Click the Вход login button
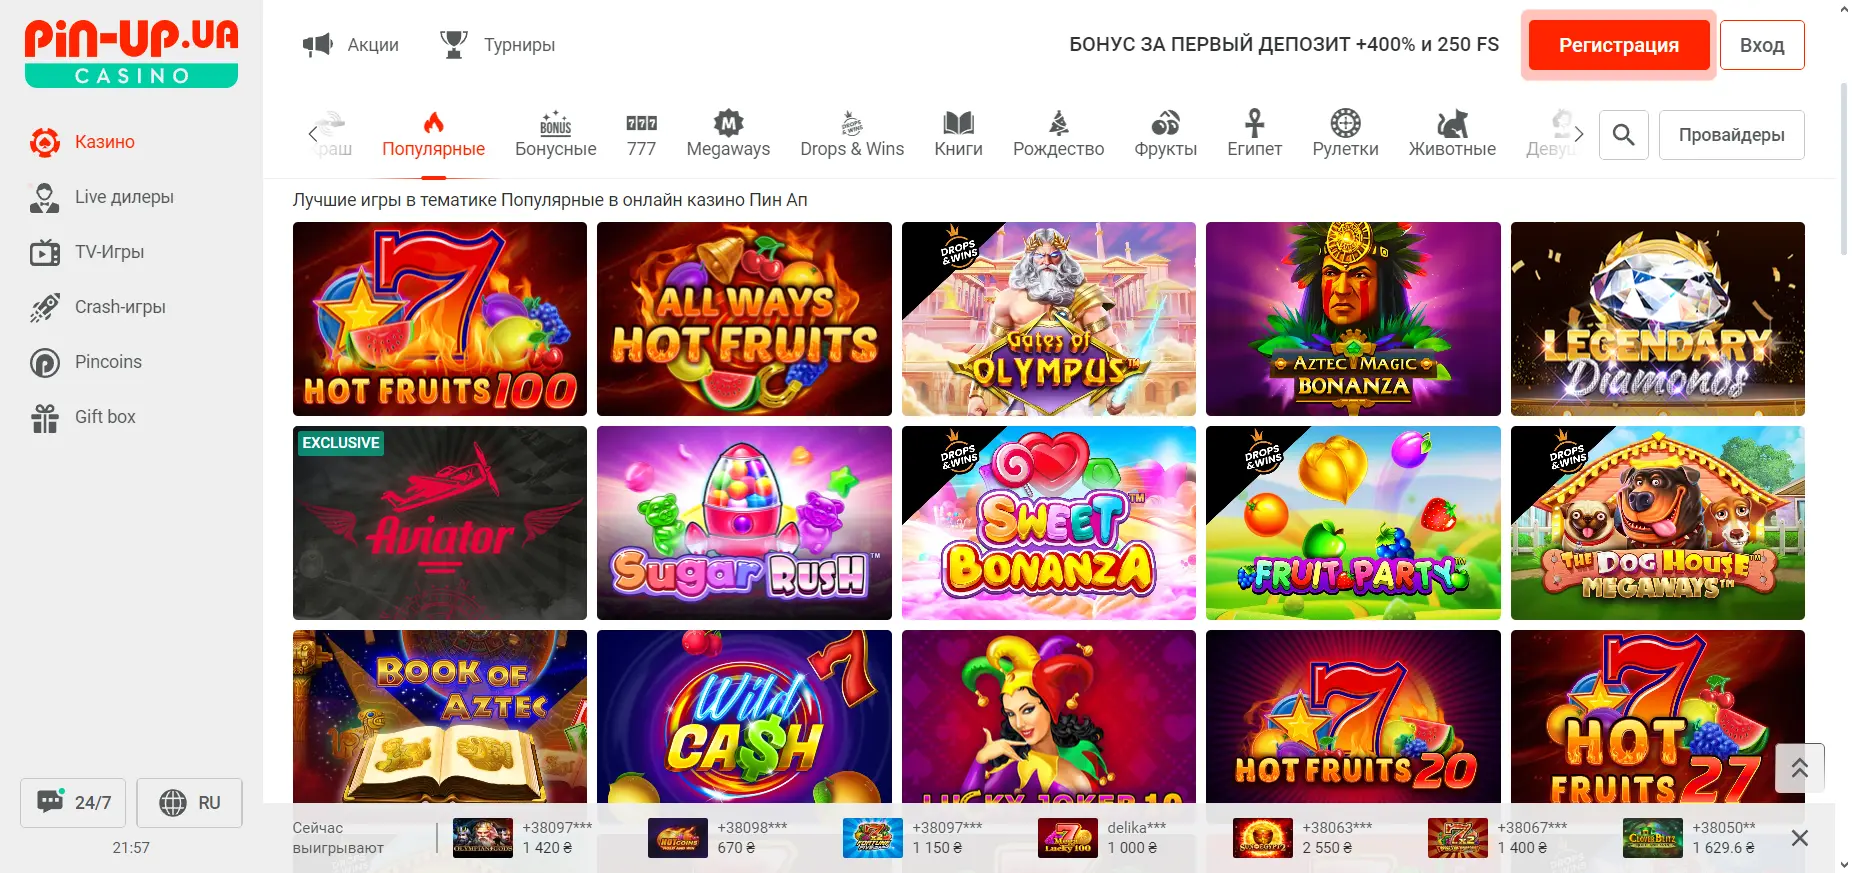 (x=1761, y=45)
